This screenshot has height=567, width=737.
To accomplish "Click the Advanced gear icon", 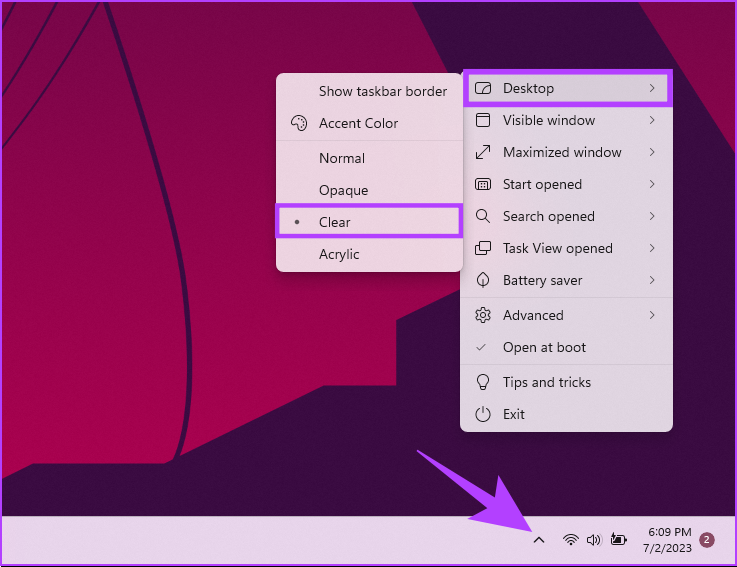I will 483,315.
